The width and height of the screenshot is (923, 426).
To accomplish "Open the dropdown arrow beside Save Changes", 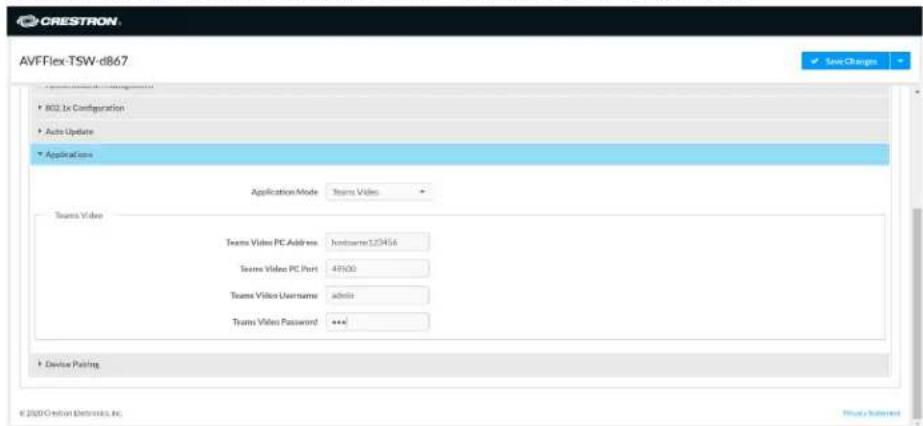I will pos(901,61).
